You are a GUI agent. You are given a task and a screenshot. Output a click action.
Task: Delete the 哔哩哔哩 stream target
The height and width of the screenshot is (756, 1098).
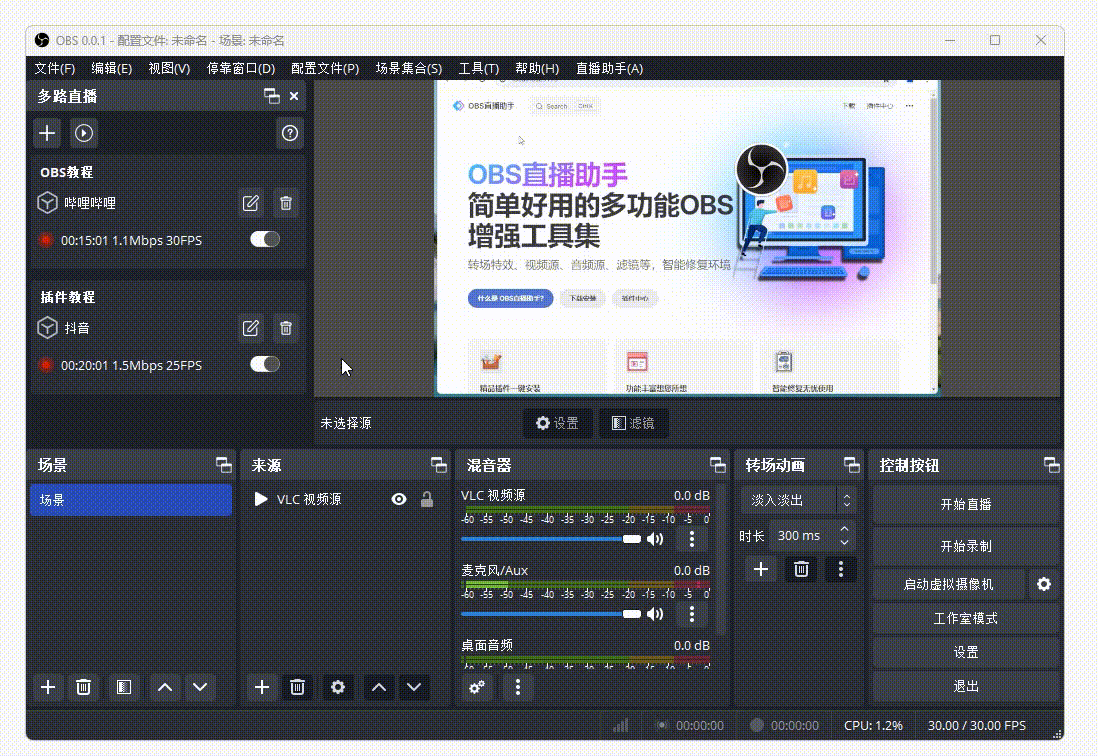click(286, 203)
